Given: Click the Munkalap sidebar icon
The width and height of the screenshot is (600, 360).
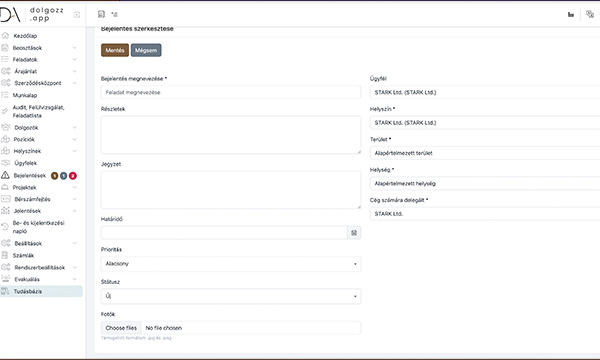Looking at the screenshot, I should (x=5, y=95).
